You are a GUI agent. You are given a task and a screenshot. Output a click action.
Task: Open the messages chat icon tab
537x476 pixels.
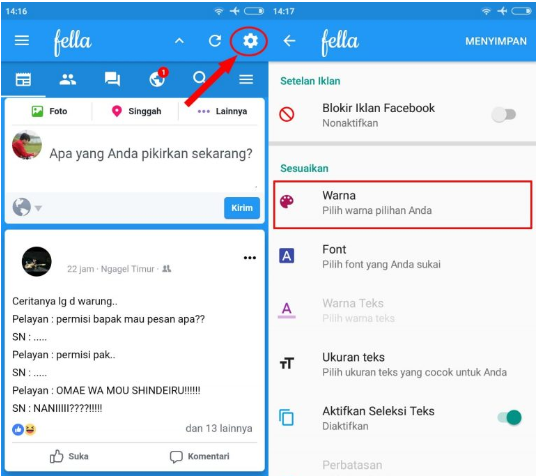click(112, 79)
